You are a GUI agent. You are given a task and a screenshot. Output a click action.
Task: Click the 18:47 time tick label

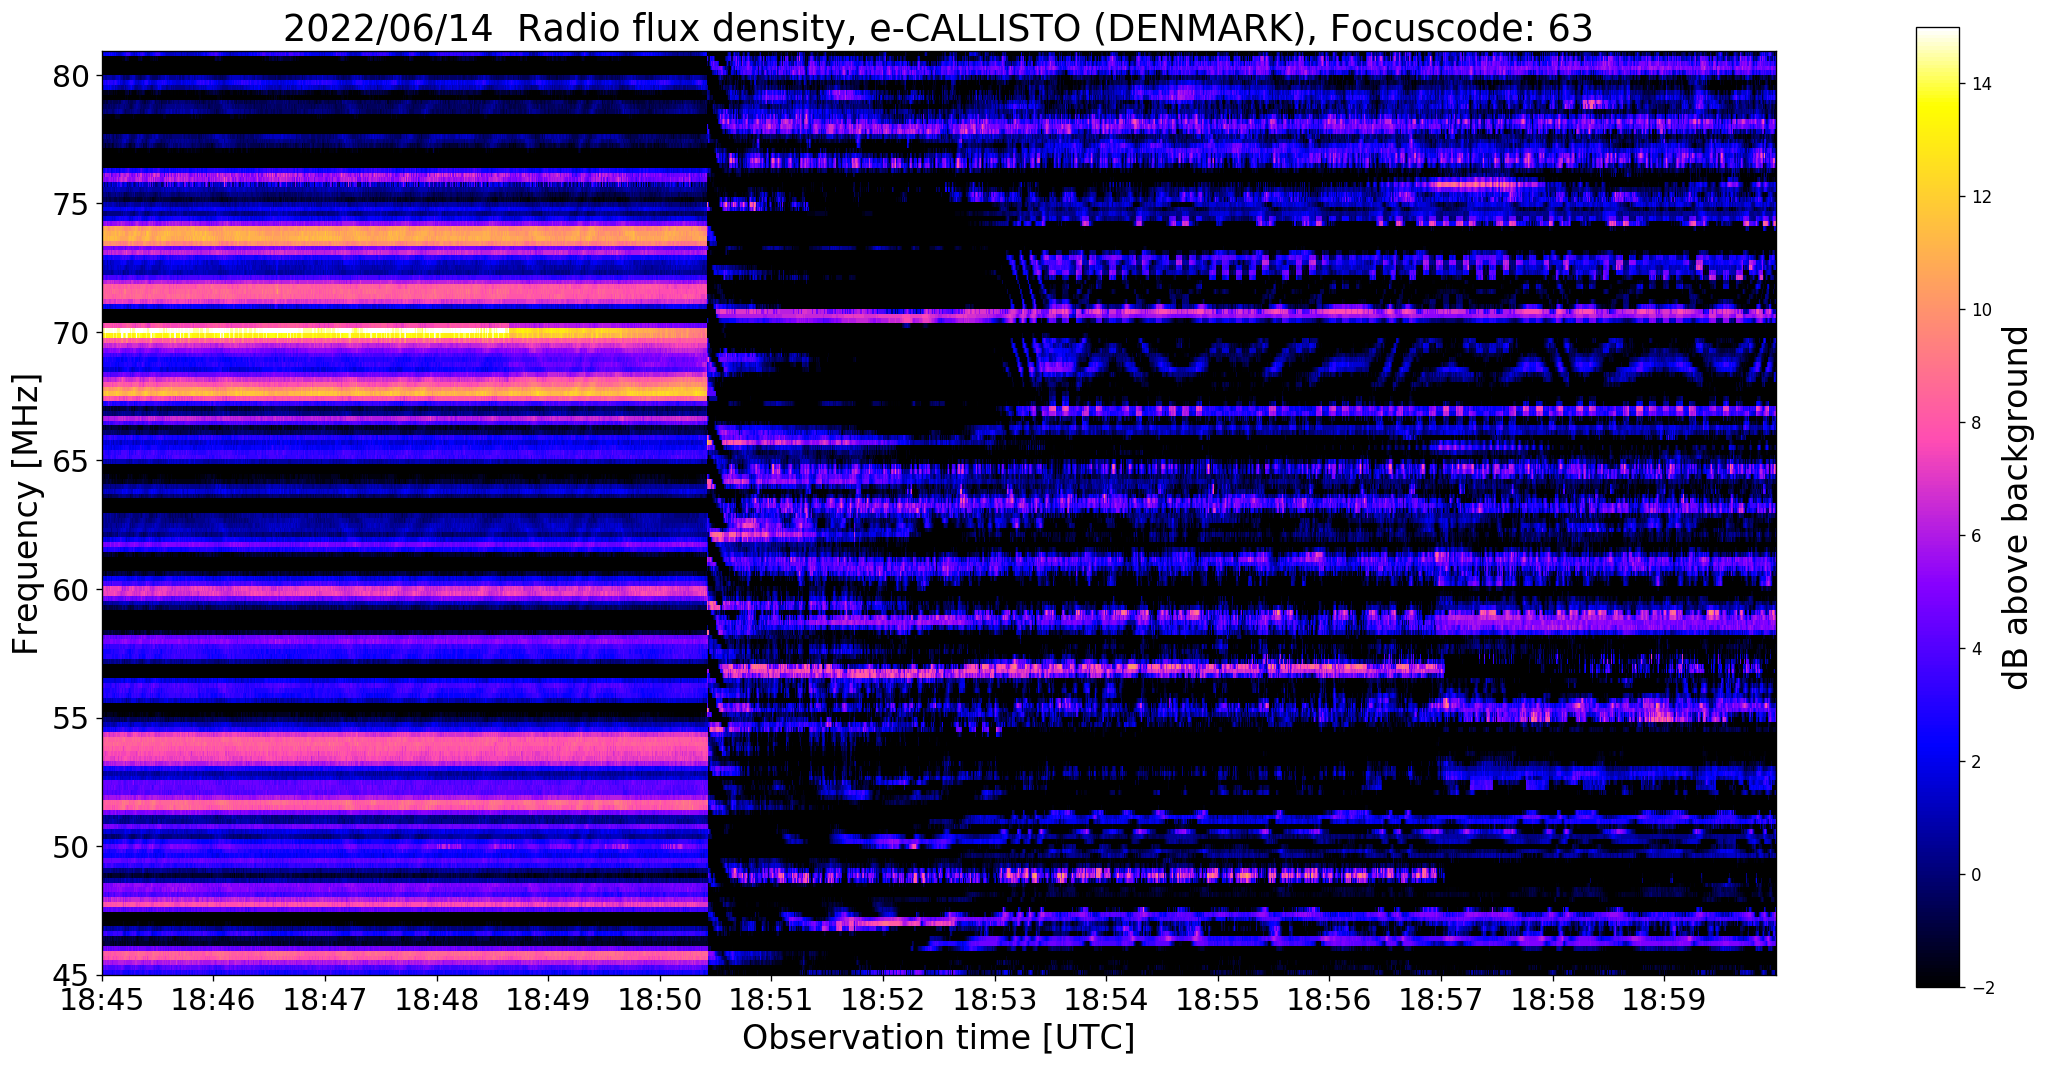[324, 1000]
